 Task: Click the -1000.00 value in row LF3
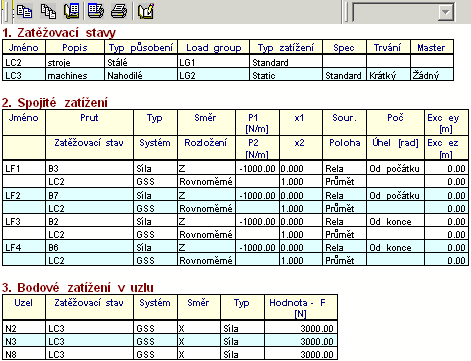[257, 221]
